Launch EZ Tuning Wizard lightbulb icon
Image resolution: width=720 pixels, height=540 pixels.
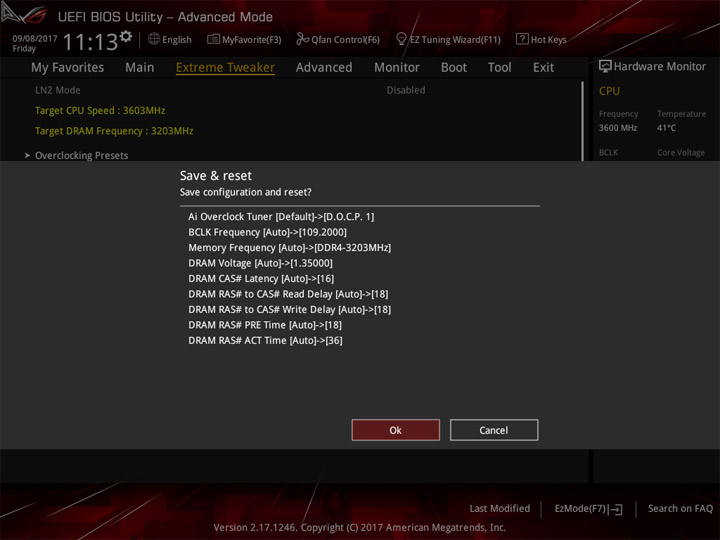coord(401,39)
